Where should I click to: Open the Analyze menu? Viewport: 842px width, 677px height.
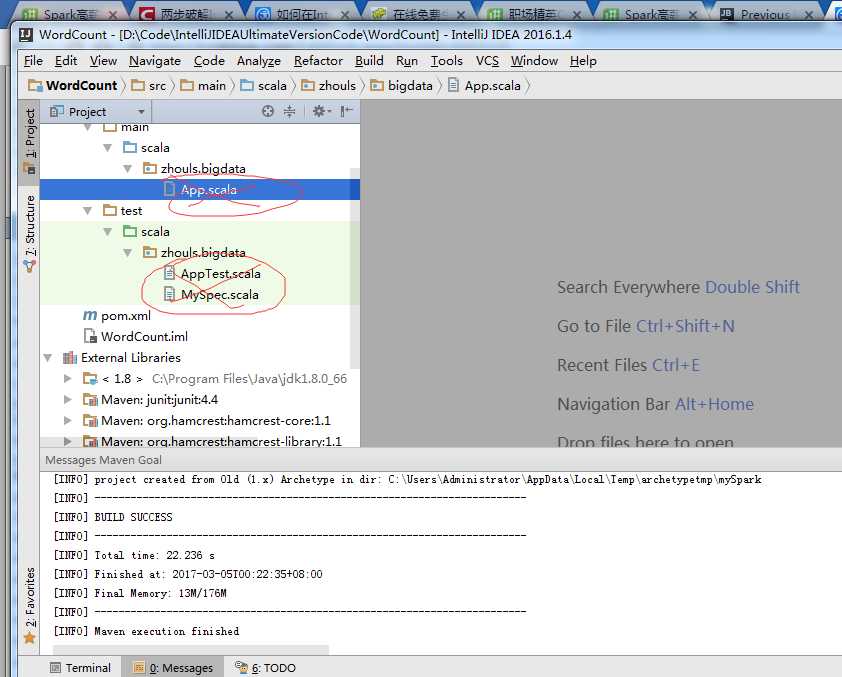259,61
